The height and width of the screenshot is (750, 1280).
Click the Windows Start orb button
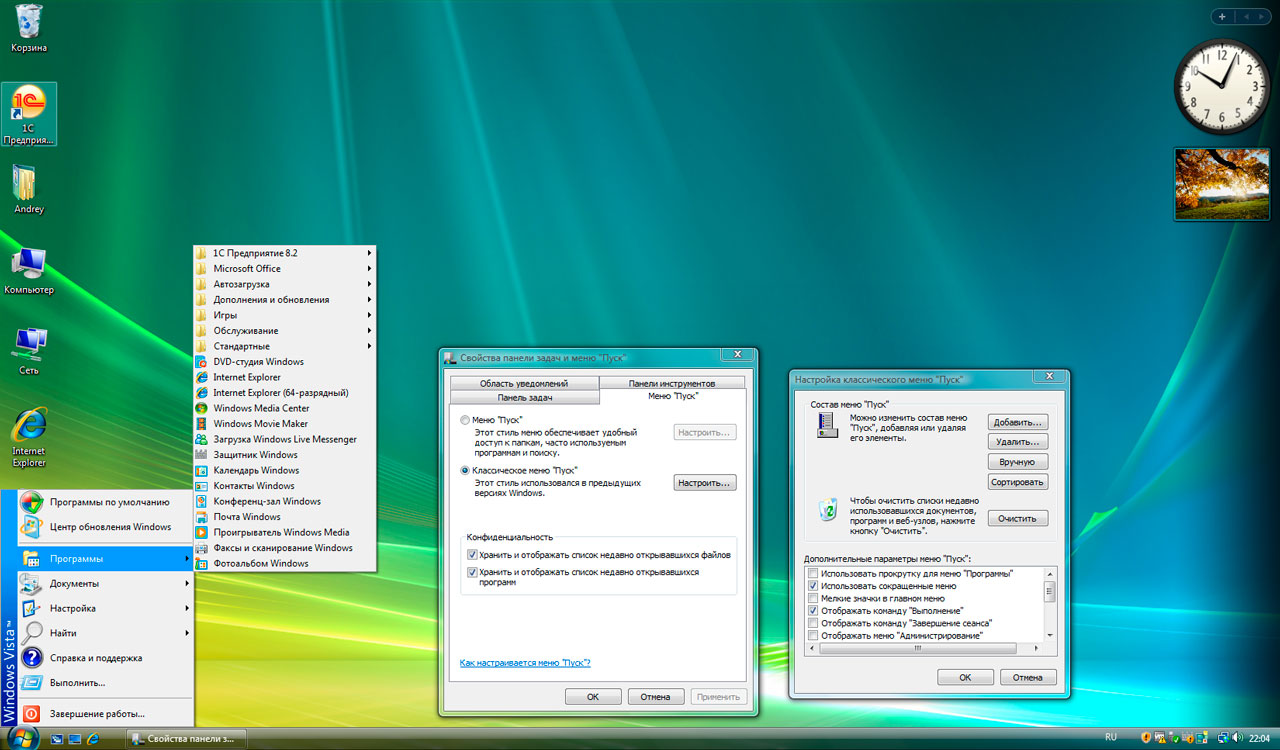[22, 738]
